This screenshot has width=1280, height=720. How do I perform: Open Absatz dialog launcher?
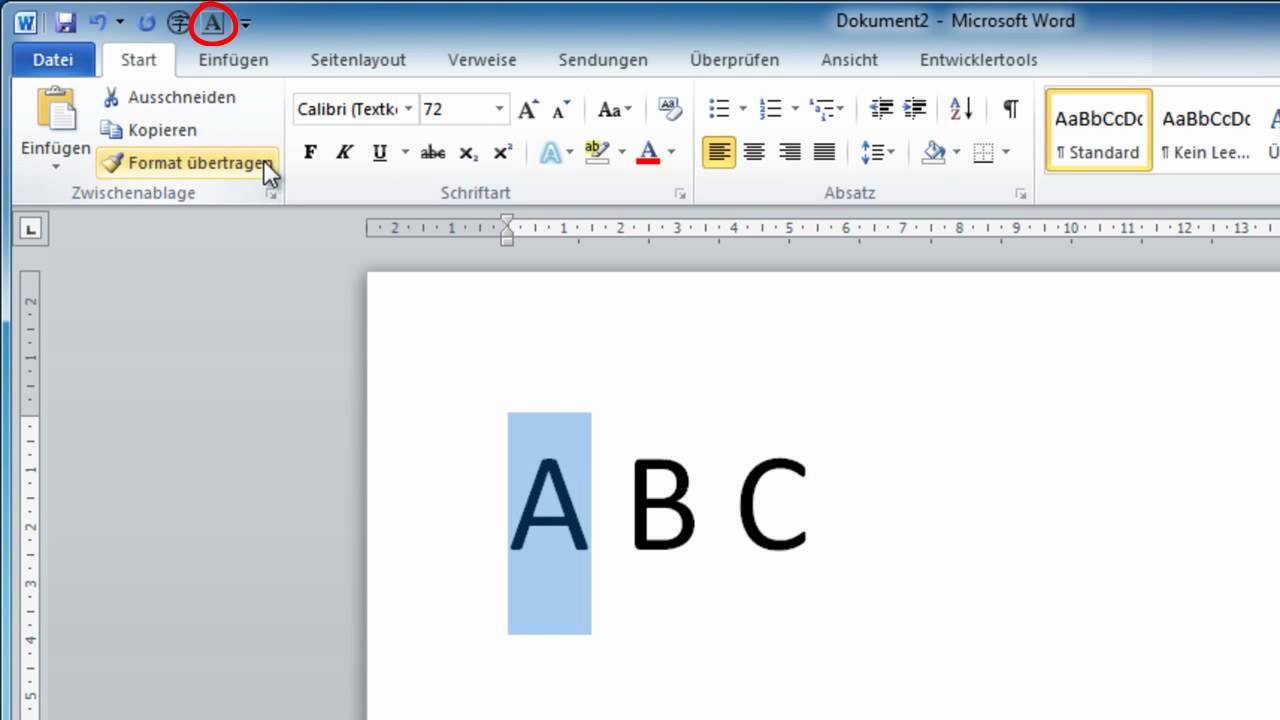[x=1021, y=195]
